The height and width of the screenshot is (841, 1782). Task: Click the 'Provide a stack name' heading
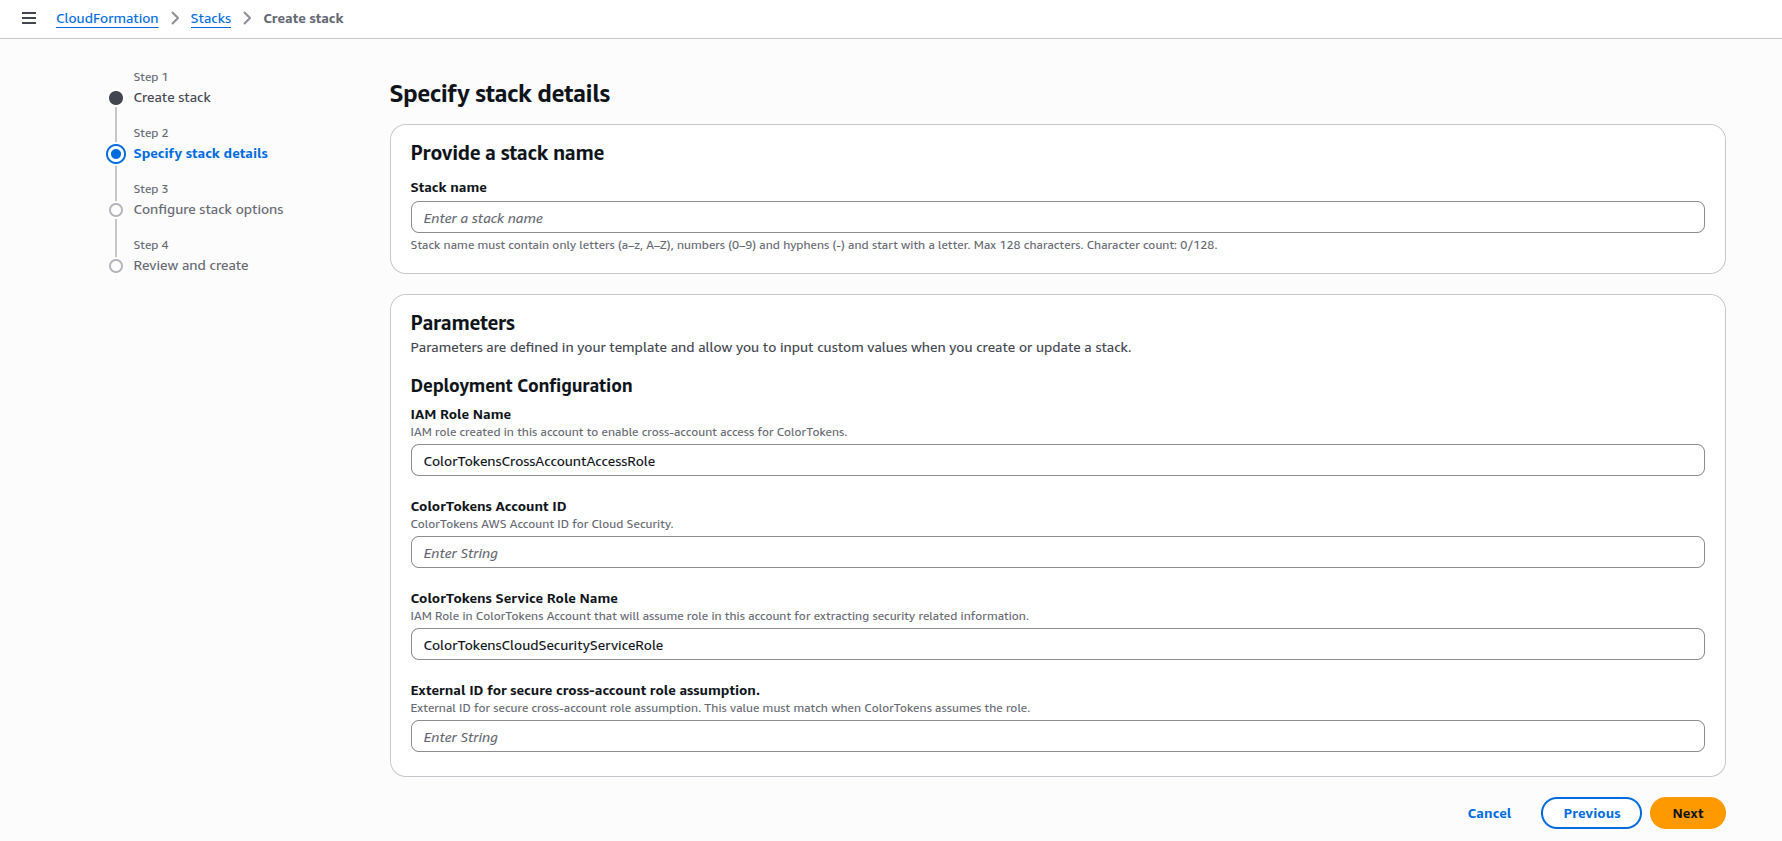click(x=507, y=153)
